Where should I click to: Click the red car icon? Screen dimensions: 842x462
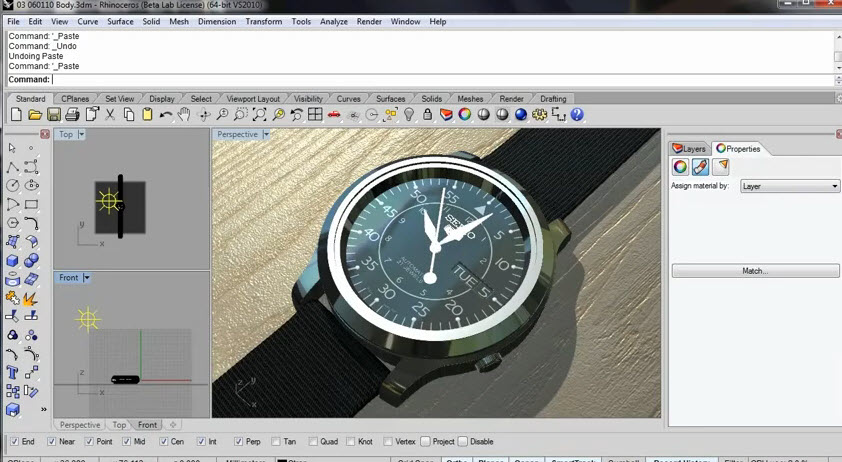pos(334,114)
